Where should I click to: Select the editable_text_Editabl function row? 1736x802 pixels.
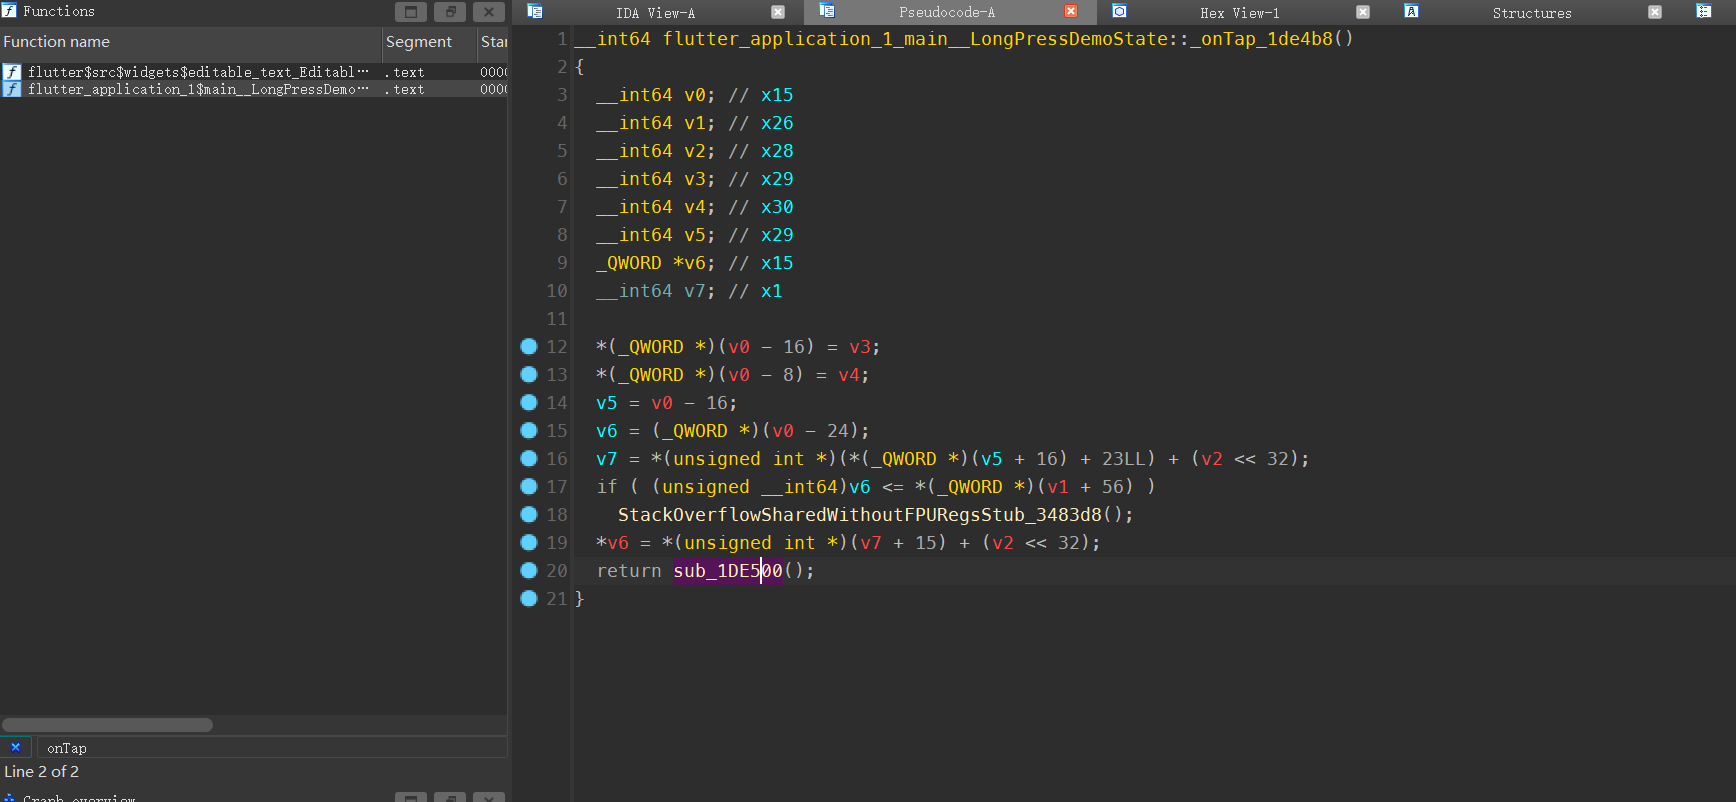pyautogui.click(x=254, y=72)
